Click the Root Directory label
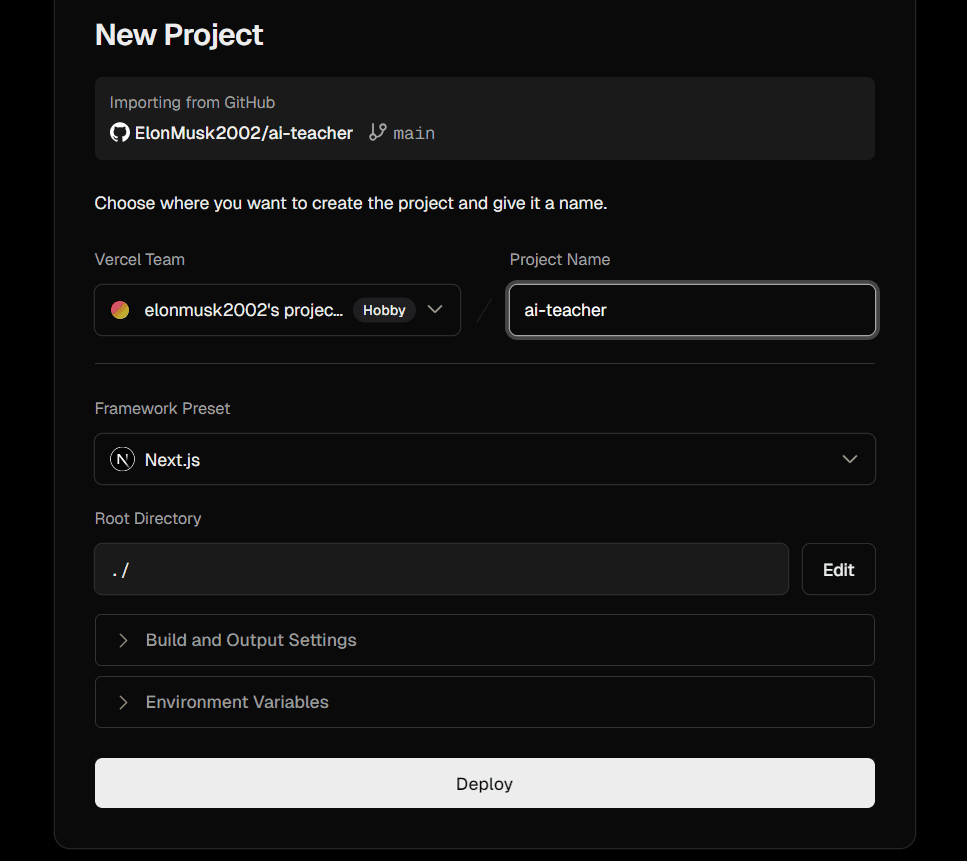 pyautogui.click(x=148, y=518)
